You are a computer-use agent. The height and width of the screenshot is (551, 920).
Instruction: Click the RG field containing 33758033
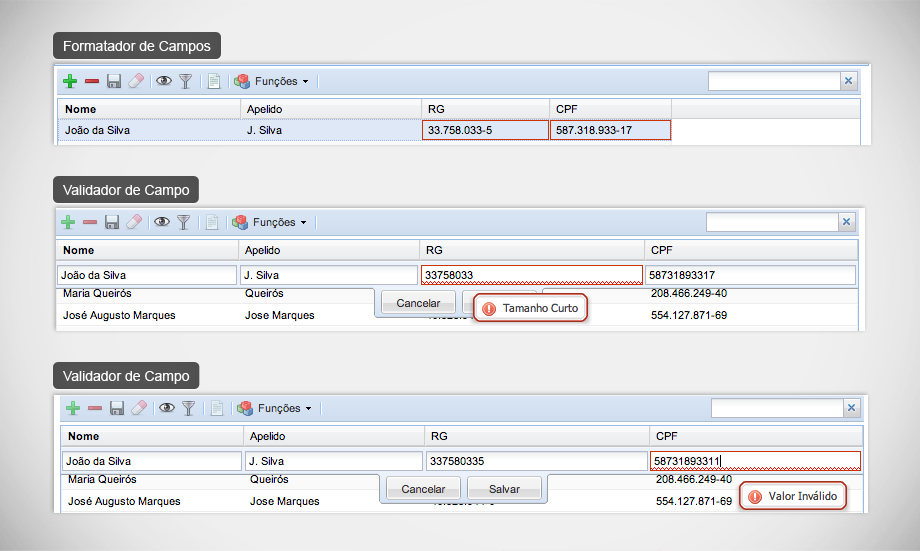pos(531,275)
